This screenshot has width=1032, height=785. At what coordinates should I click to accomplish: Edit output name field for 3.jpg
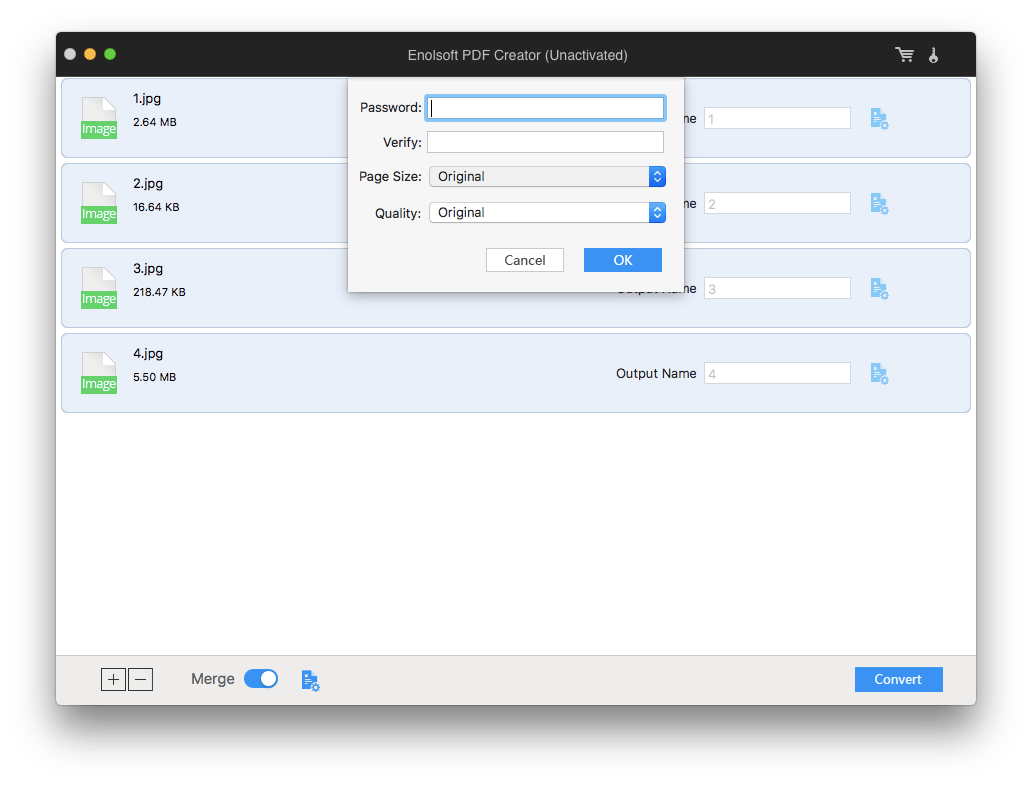point(777,289)
